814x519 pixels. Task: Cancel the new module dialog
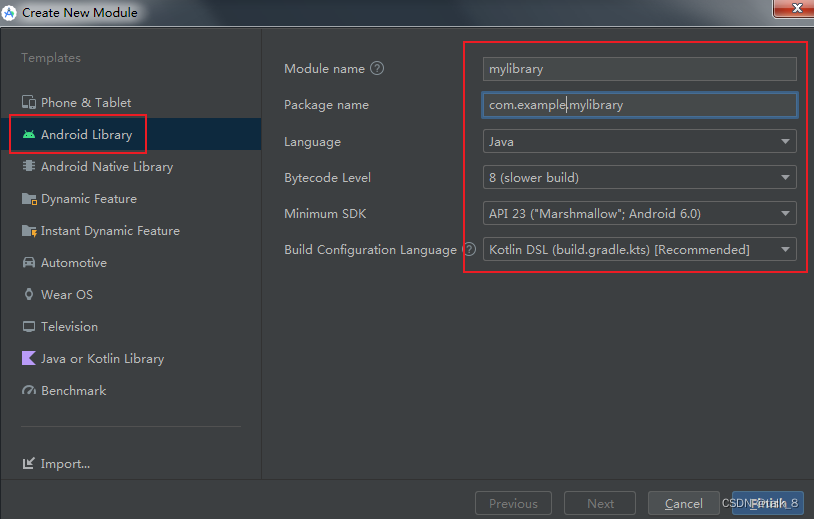(684, 503)
